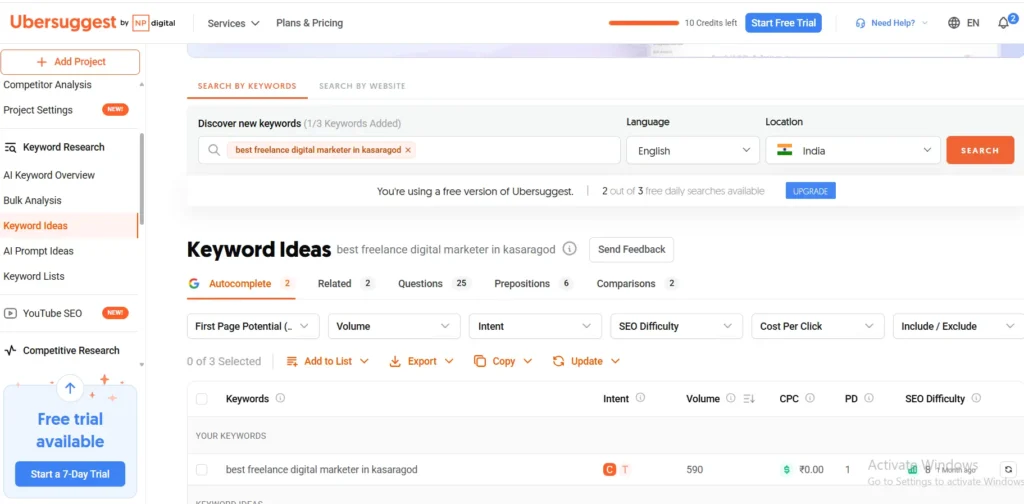Remove the kasaragod keyword tag via its x
Screen dimensions: 1024x504
tap(408, 150)
